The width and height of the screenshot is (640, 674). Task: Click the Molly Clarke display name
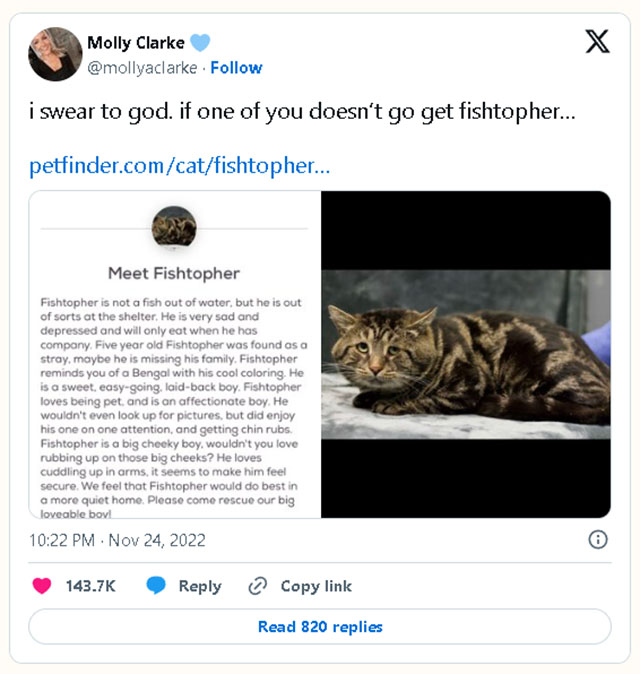[135, 42]
